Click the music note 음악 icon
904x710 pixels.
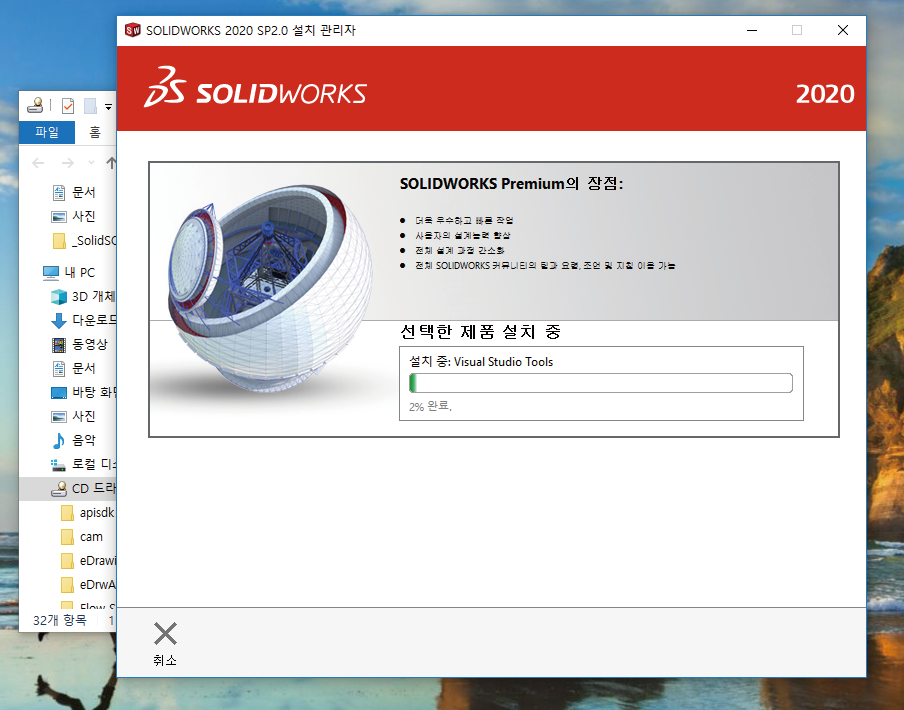[x=59, y=441]
